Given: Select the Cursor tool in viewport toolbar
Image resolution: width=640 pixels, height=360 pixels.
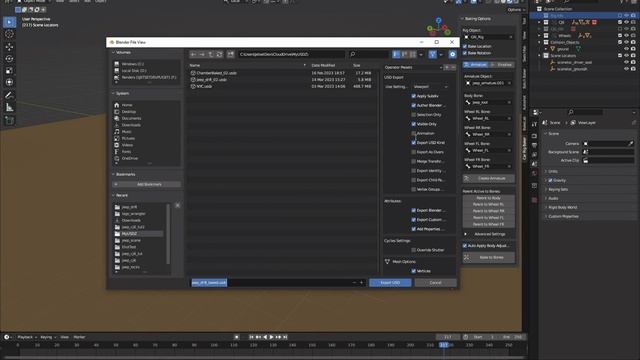Looking at the screenshot, I should pyautogui.click(x=9, y=34).
